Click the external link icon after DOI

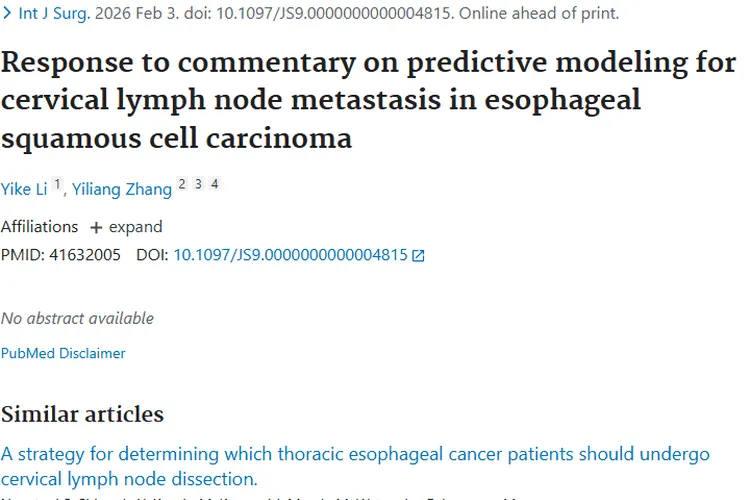pyautogui.click(x=419, y=256)
